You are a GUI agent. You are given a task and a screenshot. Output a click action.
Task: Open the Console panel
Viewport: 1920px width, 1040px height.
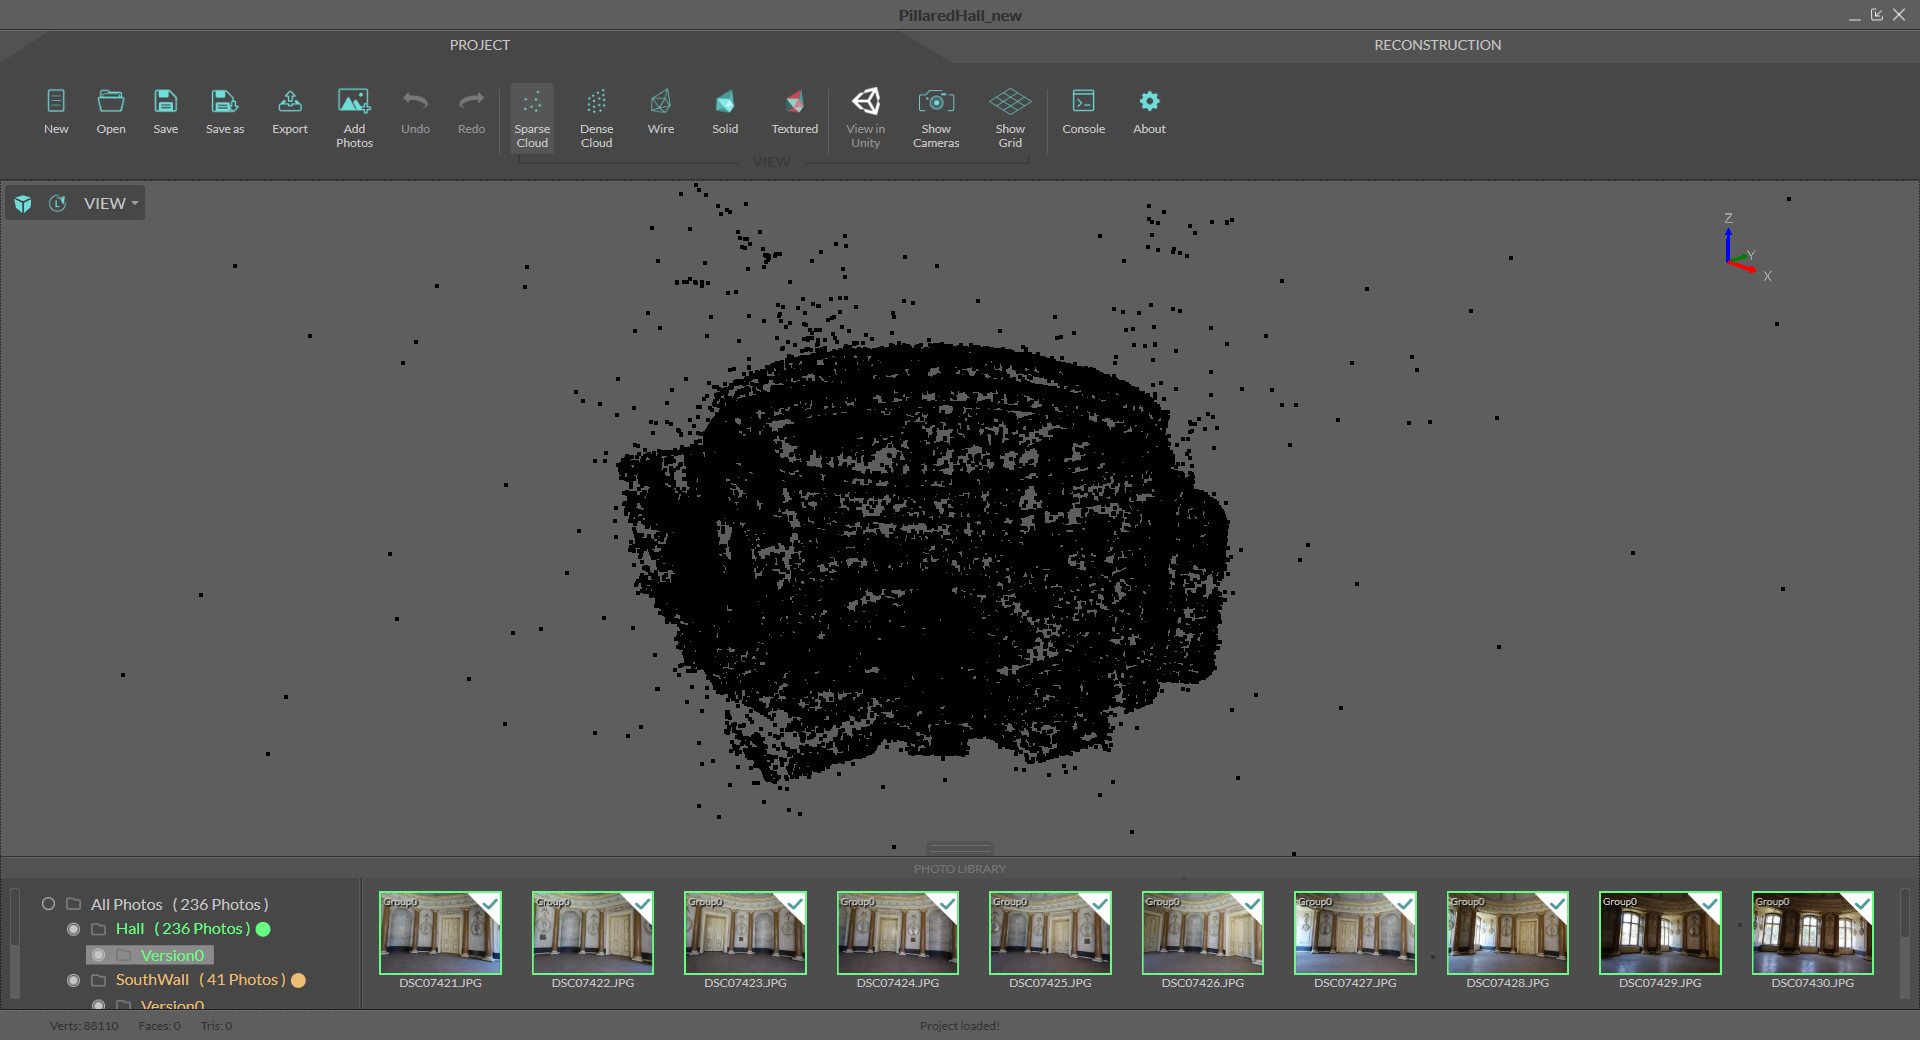[1083, 110]
